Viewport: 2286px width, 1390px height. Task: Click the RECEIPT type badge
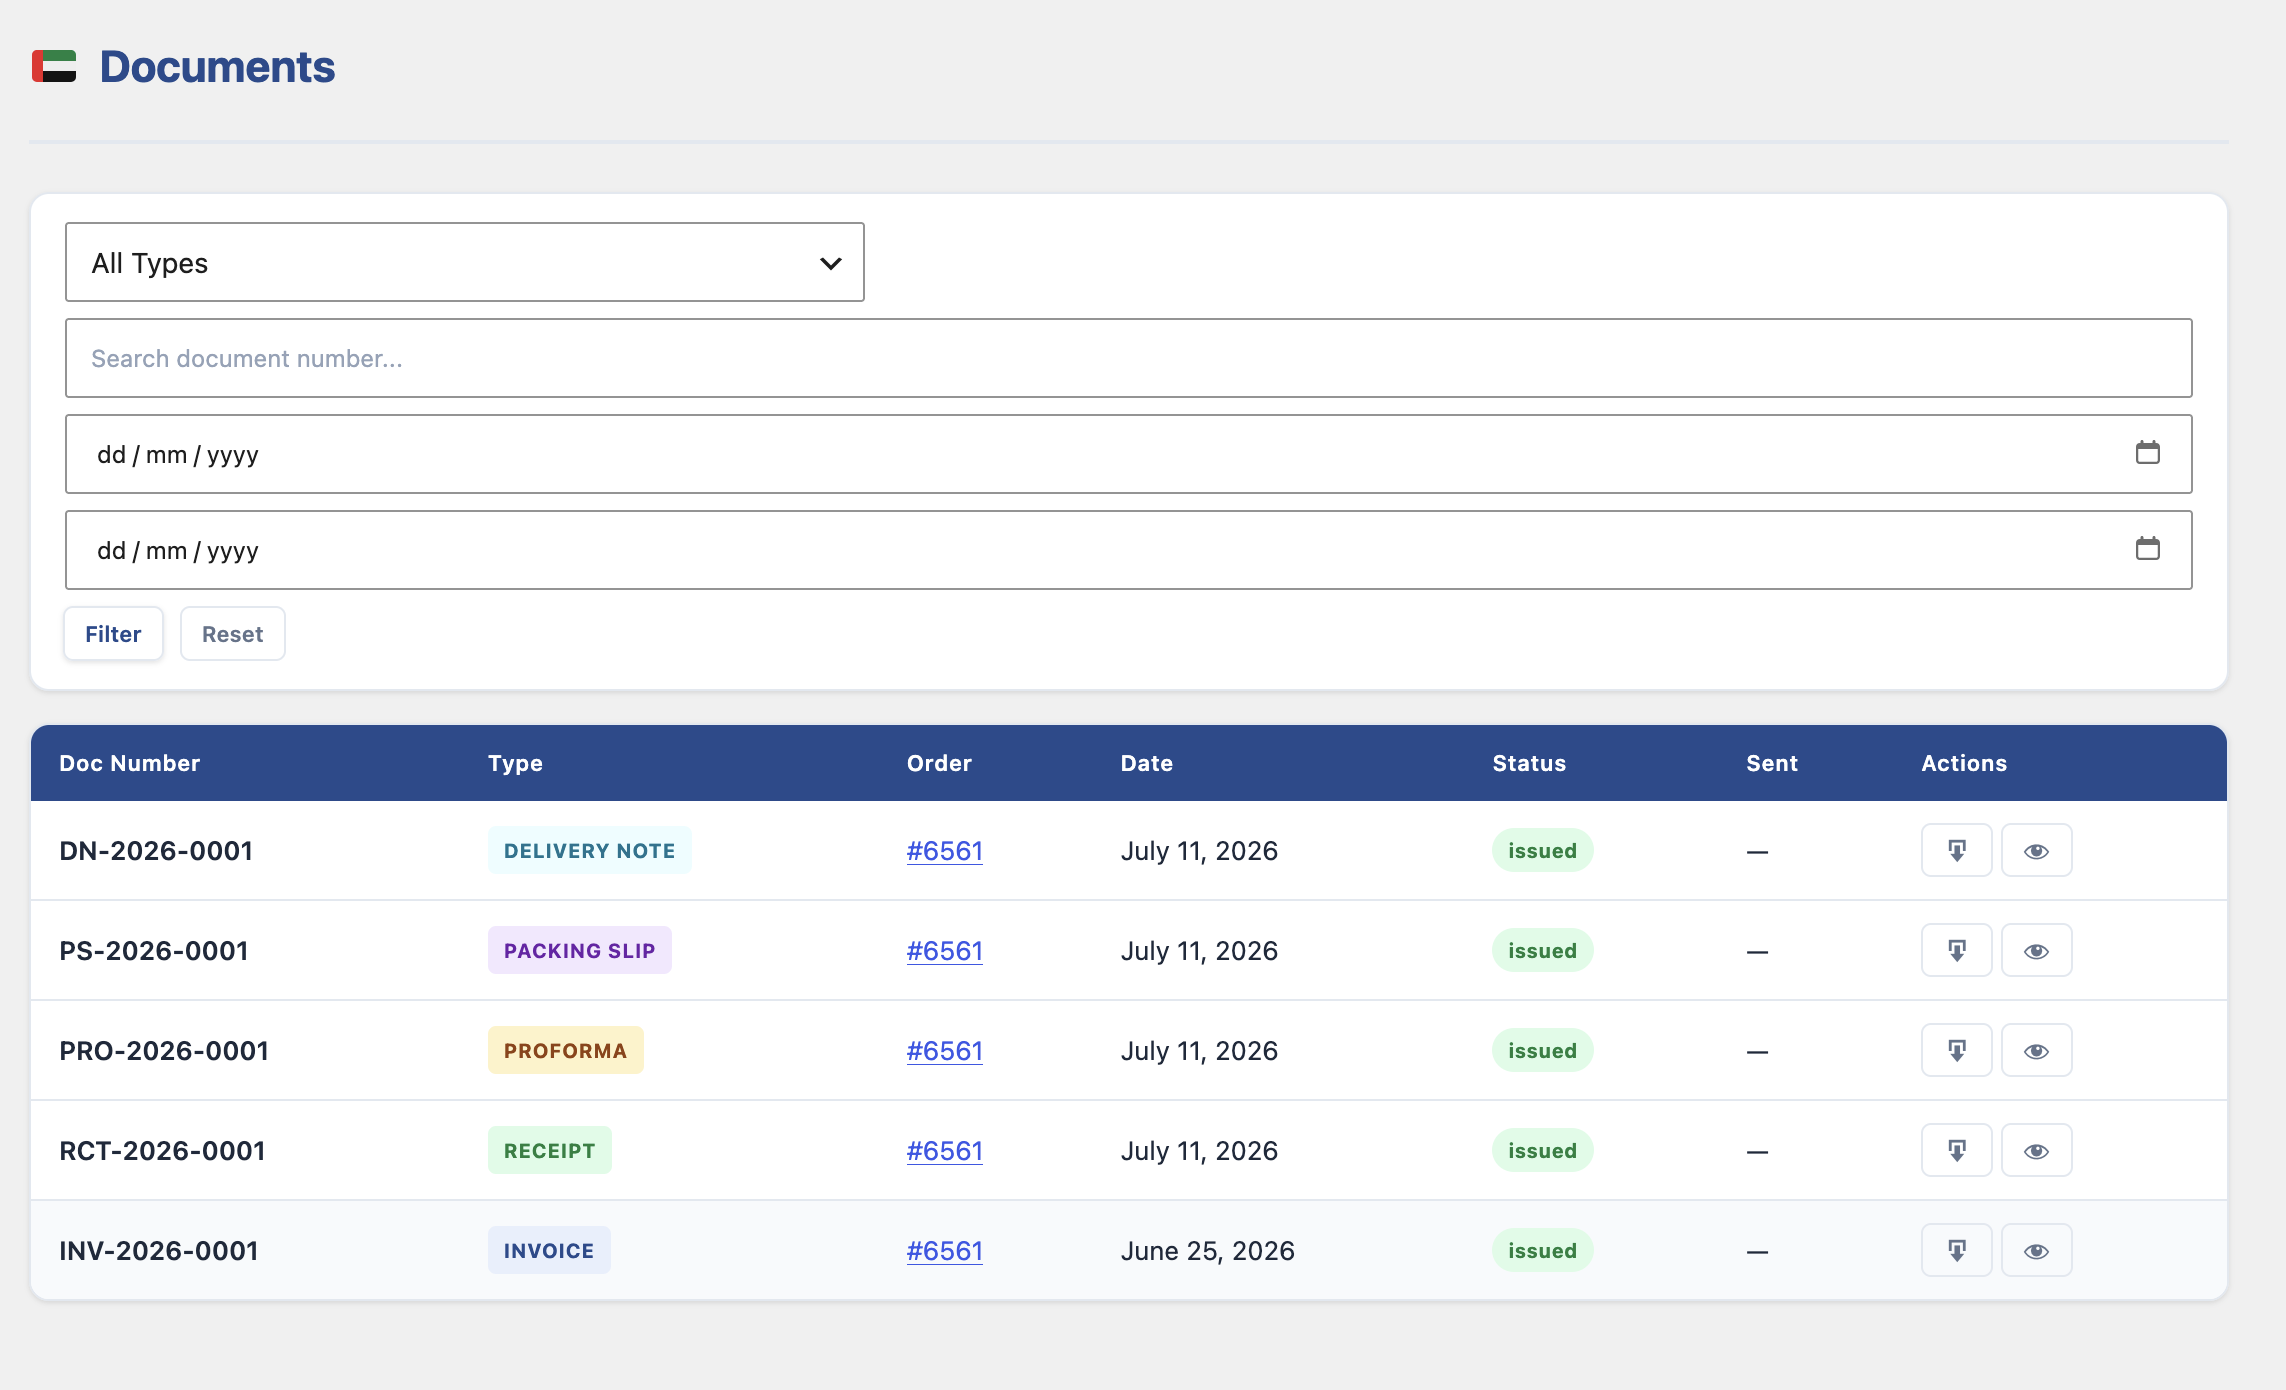549,1150
